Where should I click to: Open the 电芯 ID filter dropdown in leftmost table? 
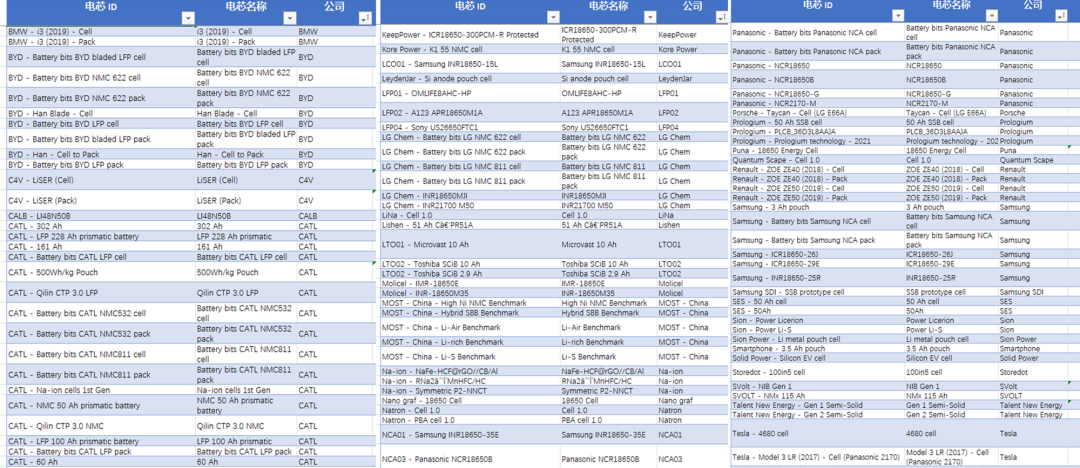point(187,19)
